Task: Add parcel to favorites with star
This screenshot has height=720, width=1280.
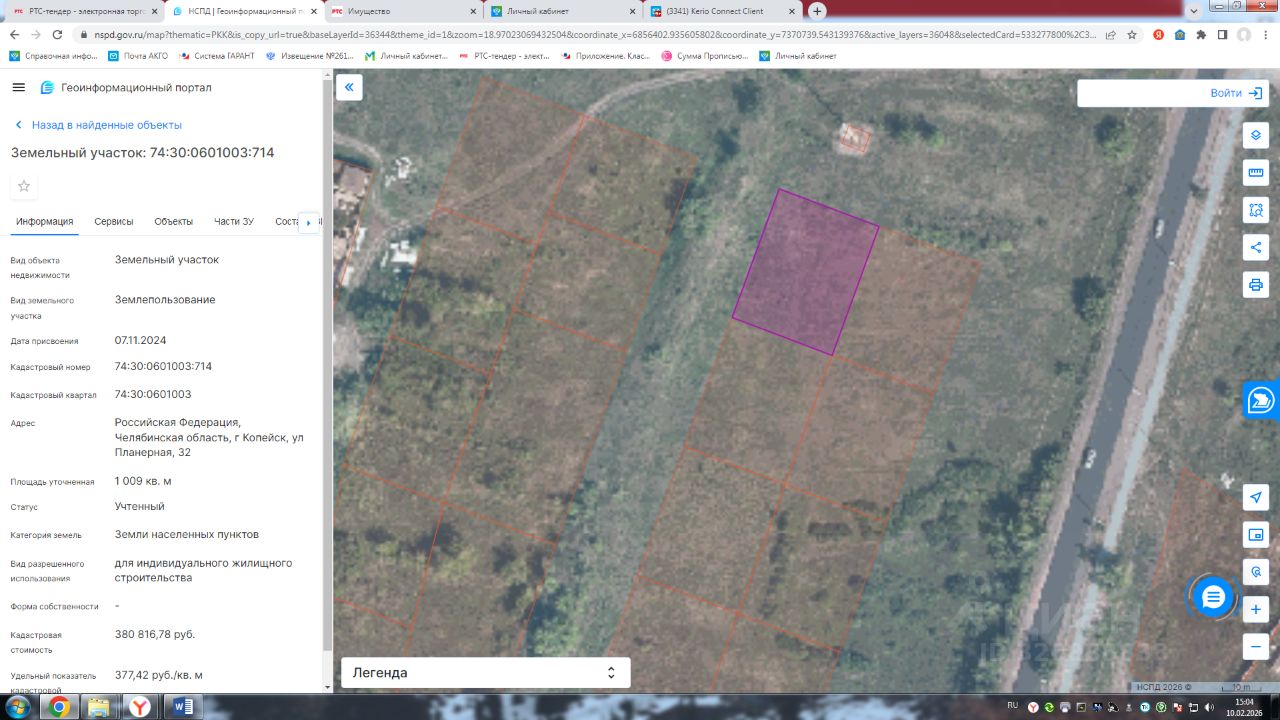Action: (24, 186)
